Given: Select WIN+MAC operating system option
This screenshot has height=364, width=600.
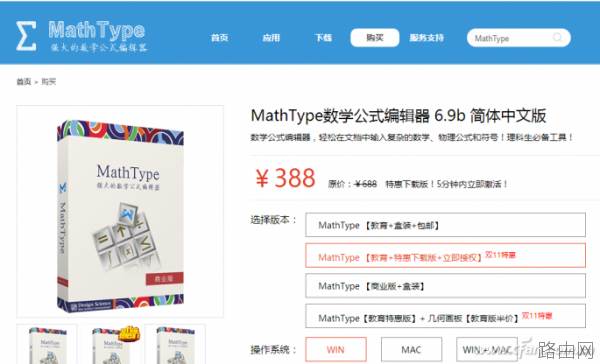Looking at the screenshot, I should click(x=487, y=349).
